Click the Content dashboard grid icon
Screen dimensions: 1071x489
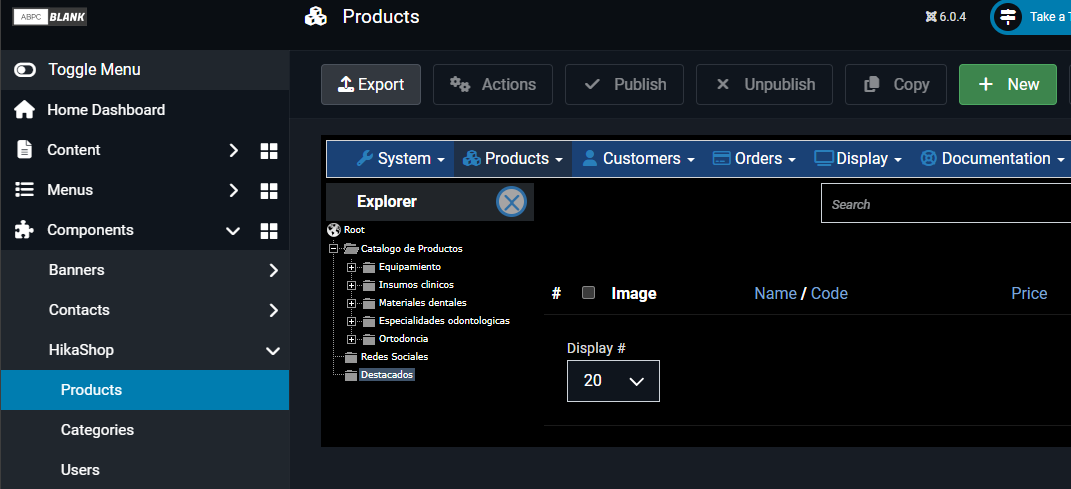tap(268, 150)
